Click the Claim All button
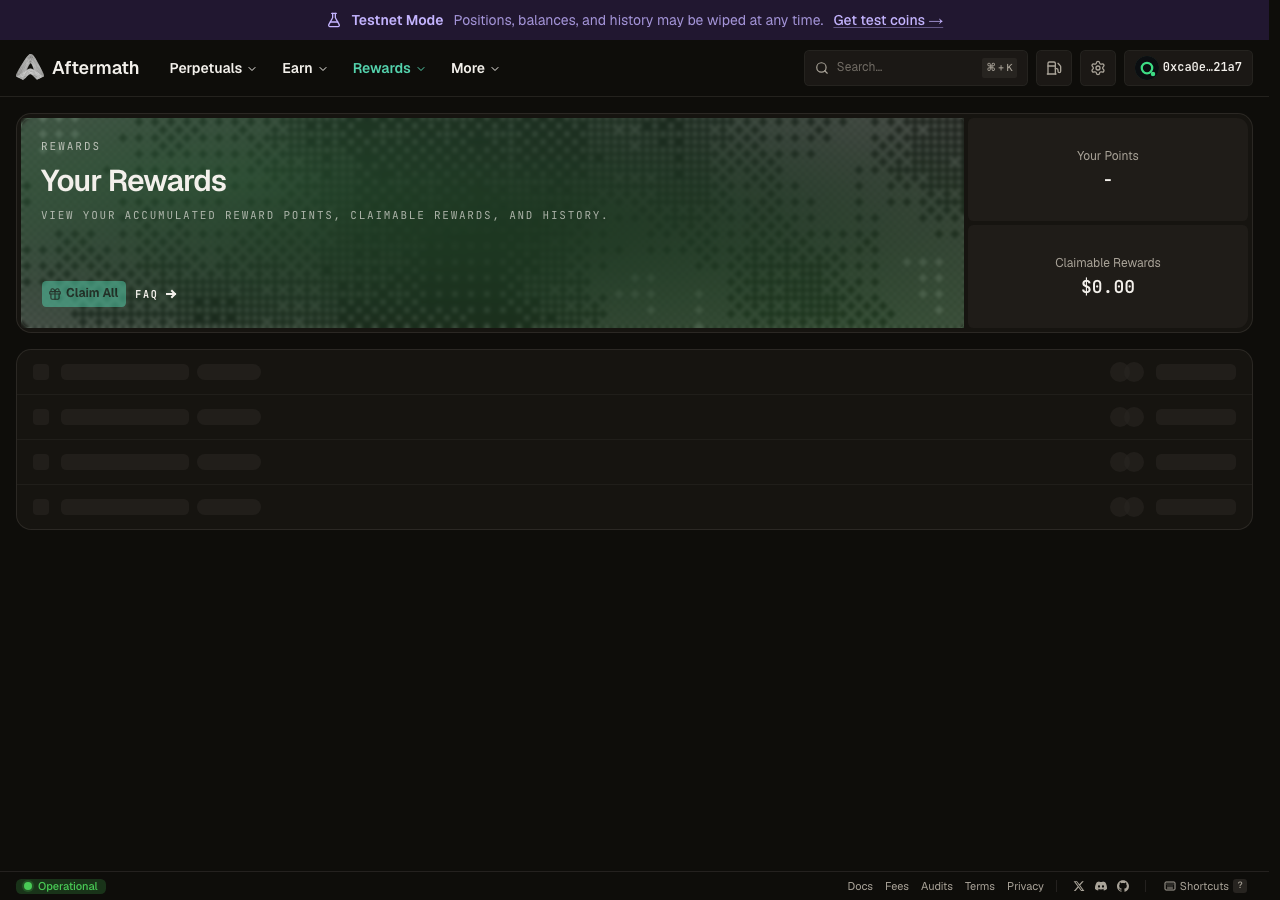1280x900 pixels. [84, 294]
